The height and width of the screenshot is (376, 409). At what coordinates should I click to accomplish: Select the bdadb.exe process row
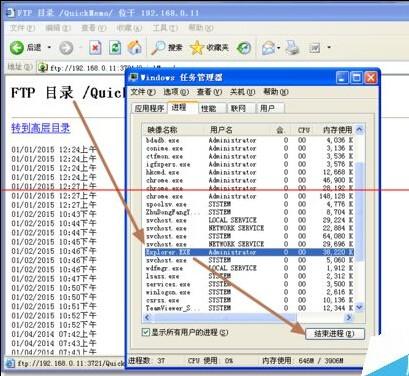tap(249, 140)
